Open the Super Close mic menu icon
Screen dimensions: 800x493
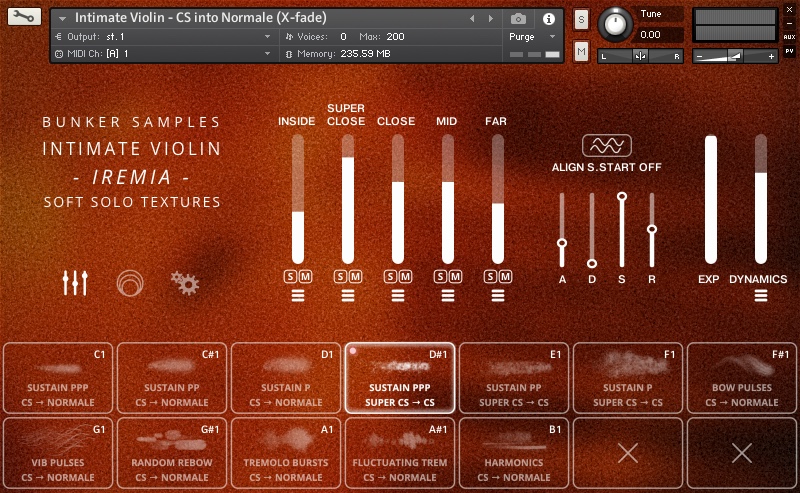[347, 295]
